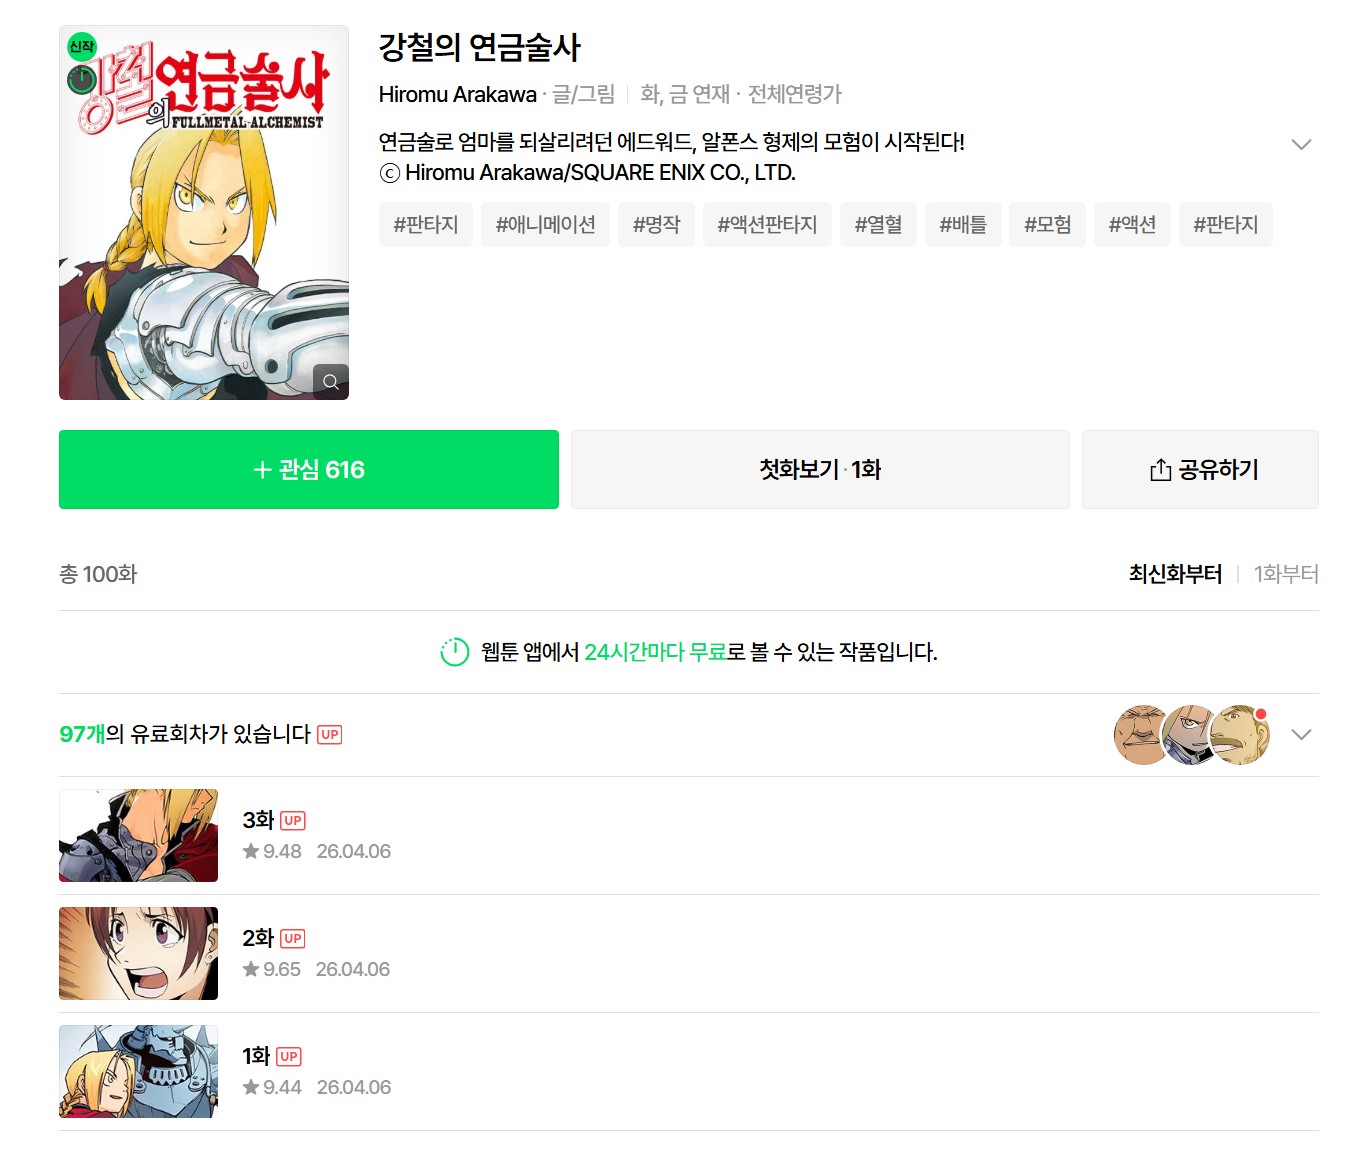Click the UP badge next to 3화

point(292,821)
